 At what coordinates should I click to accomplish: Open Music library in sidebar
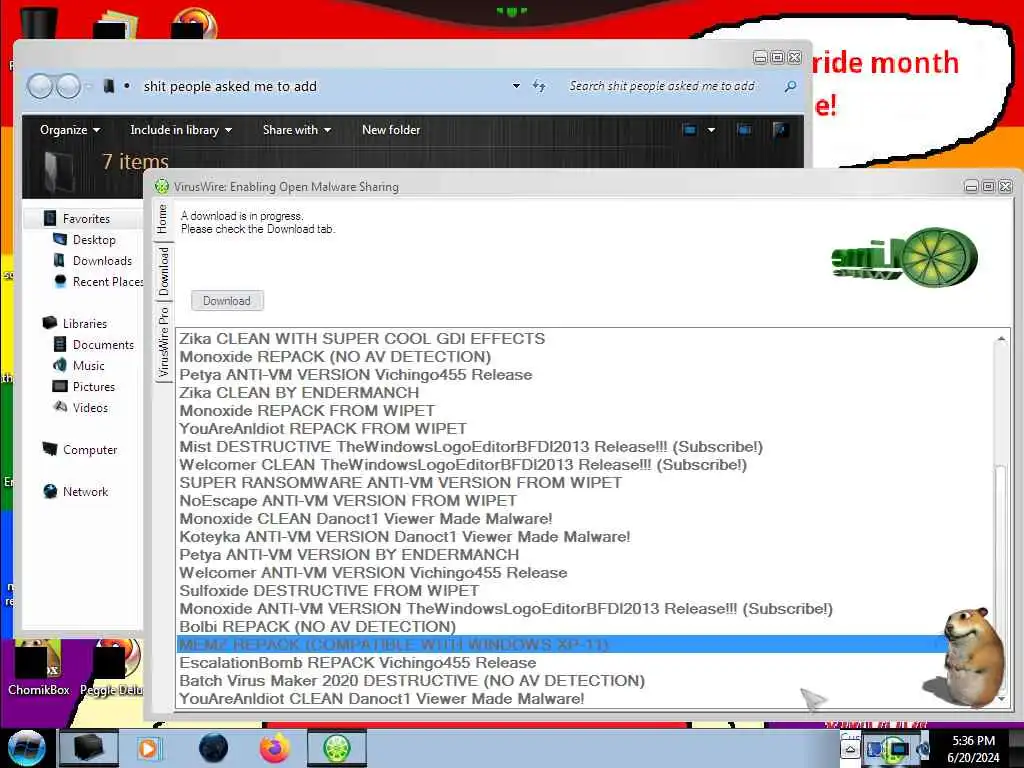click(x=89, y=366)
